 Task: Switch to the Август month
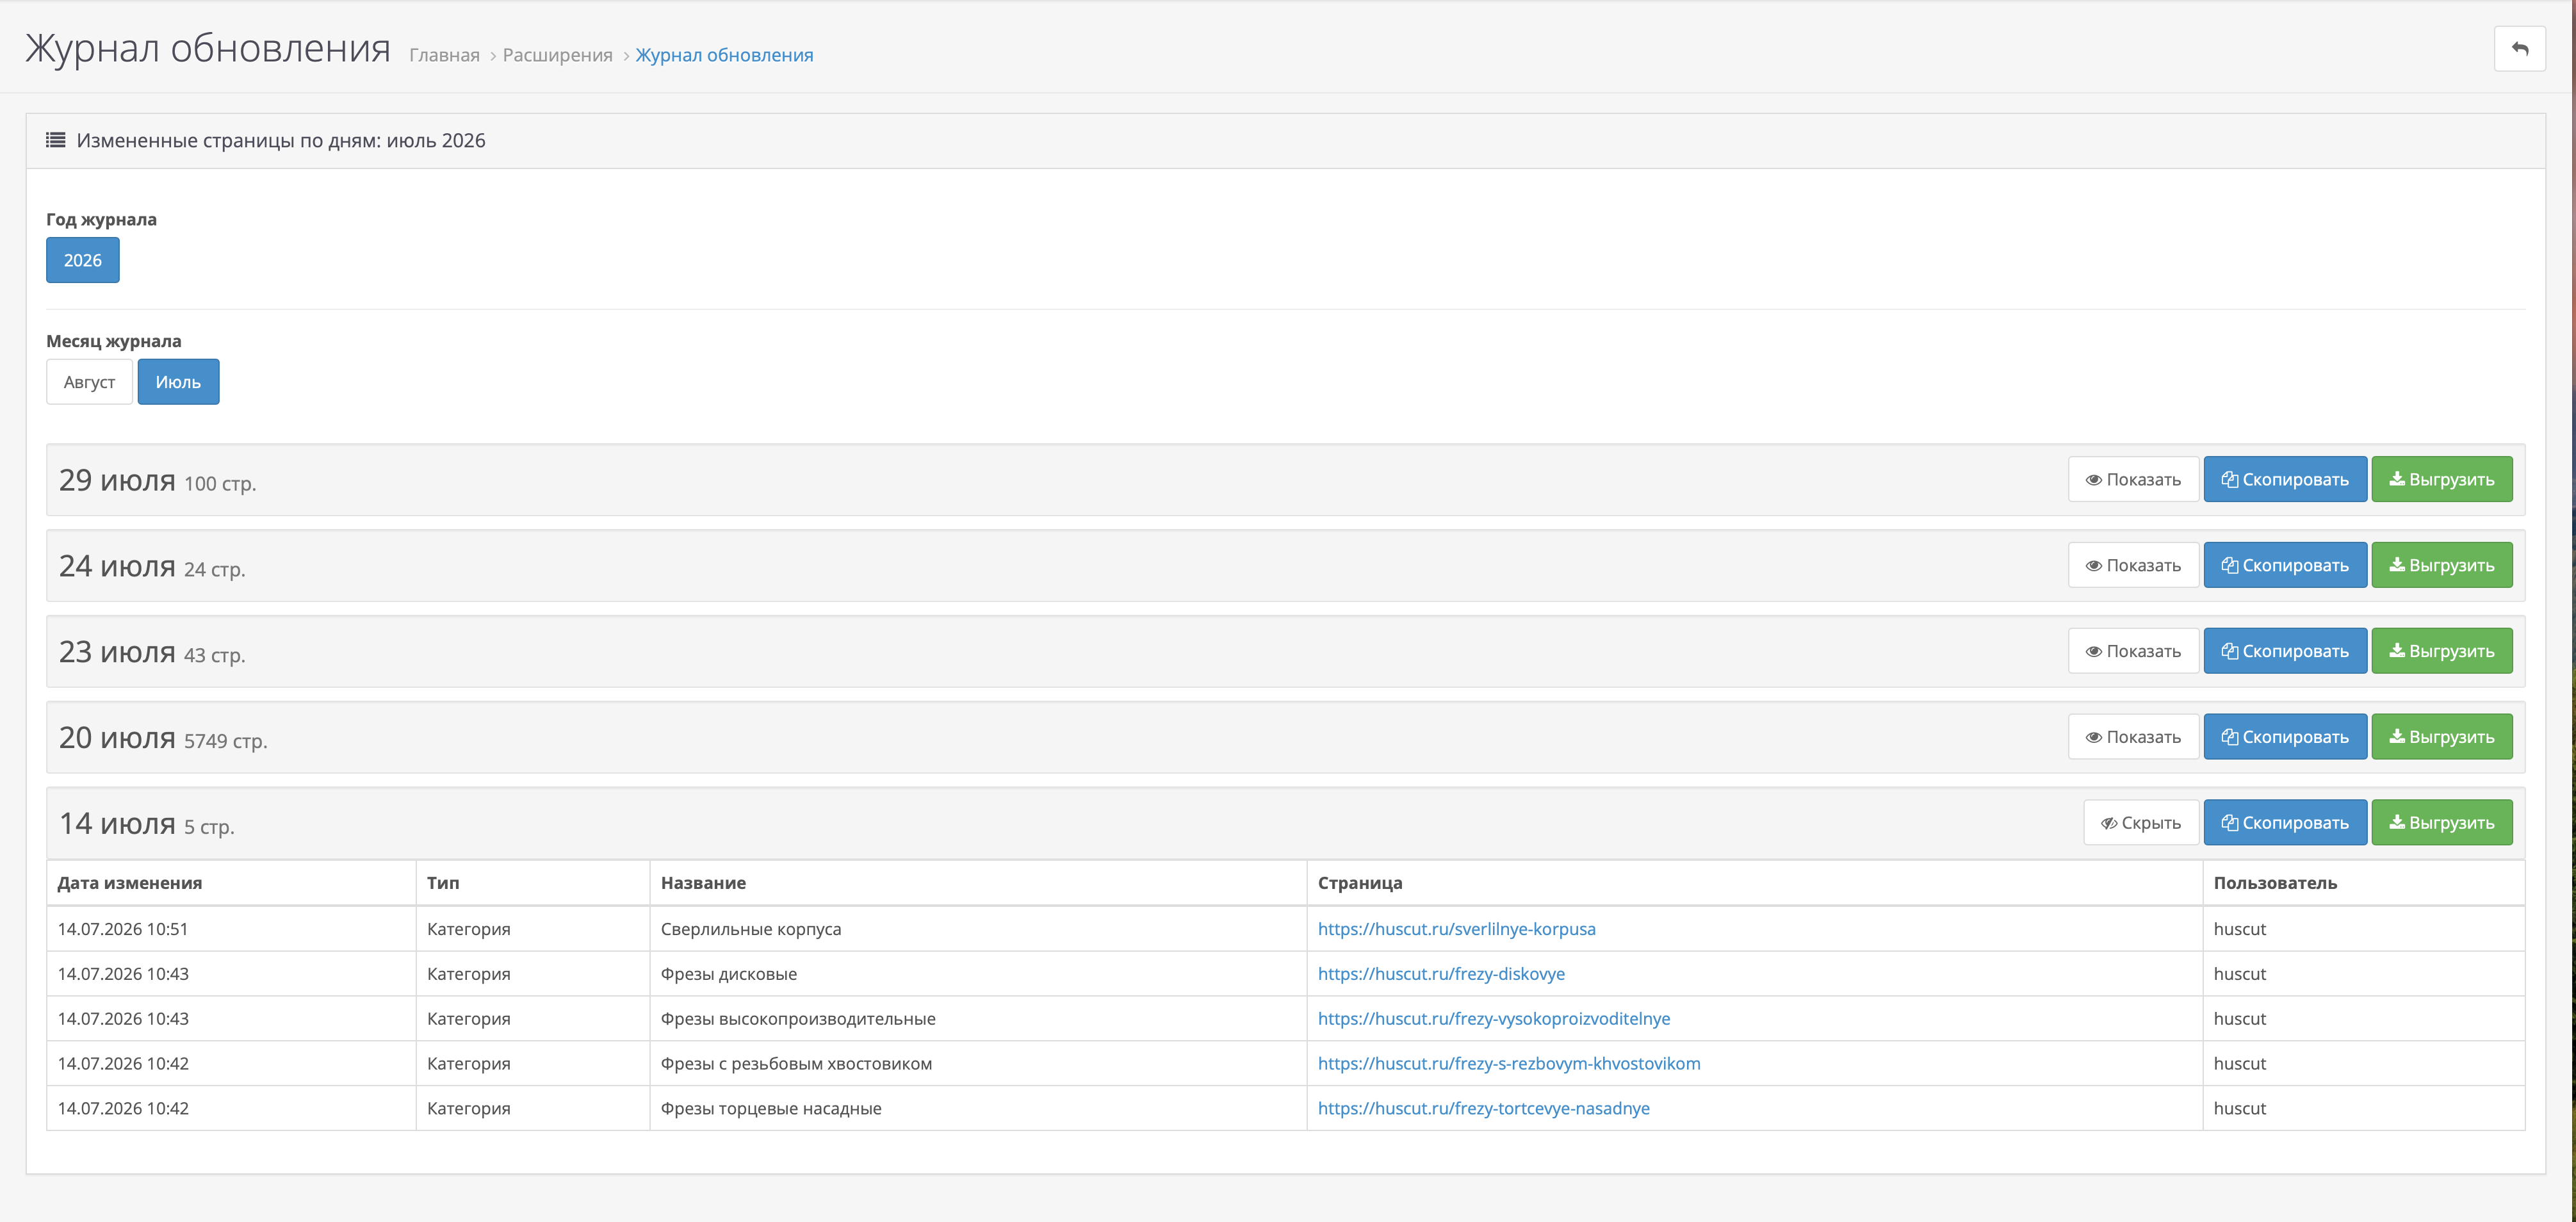click(89, 382)
